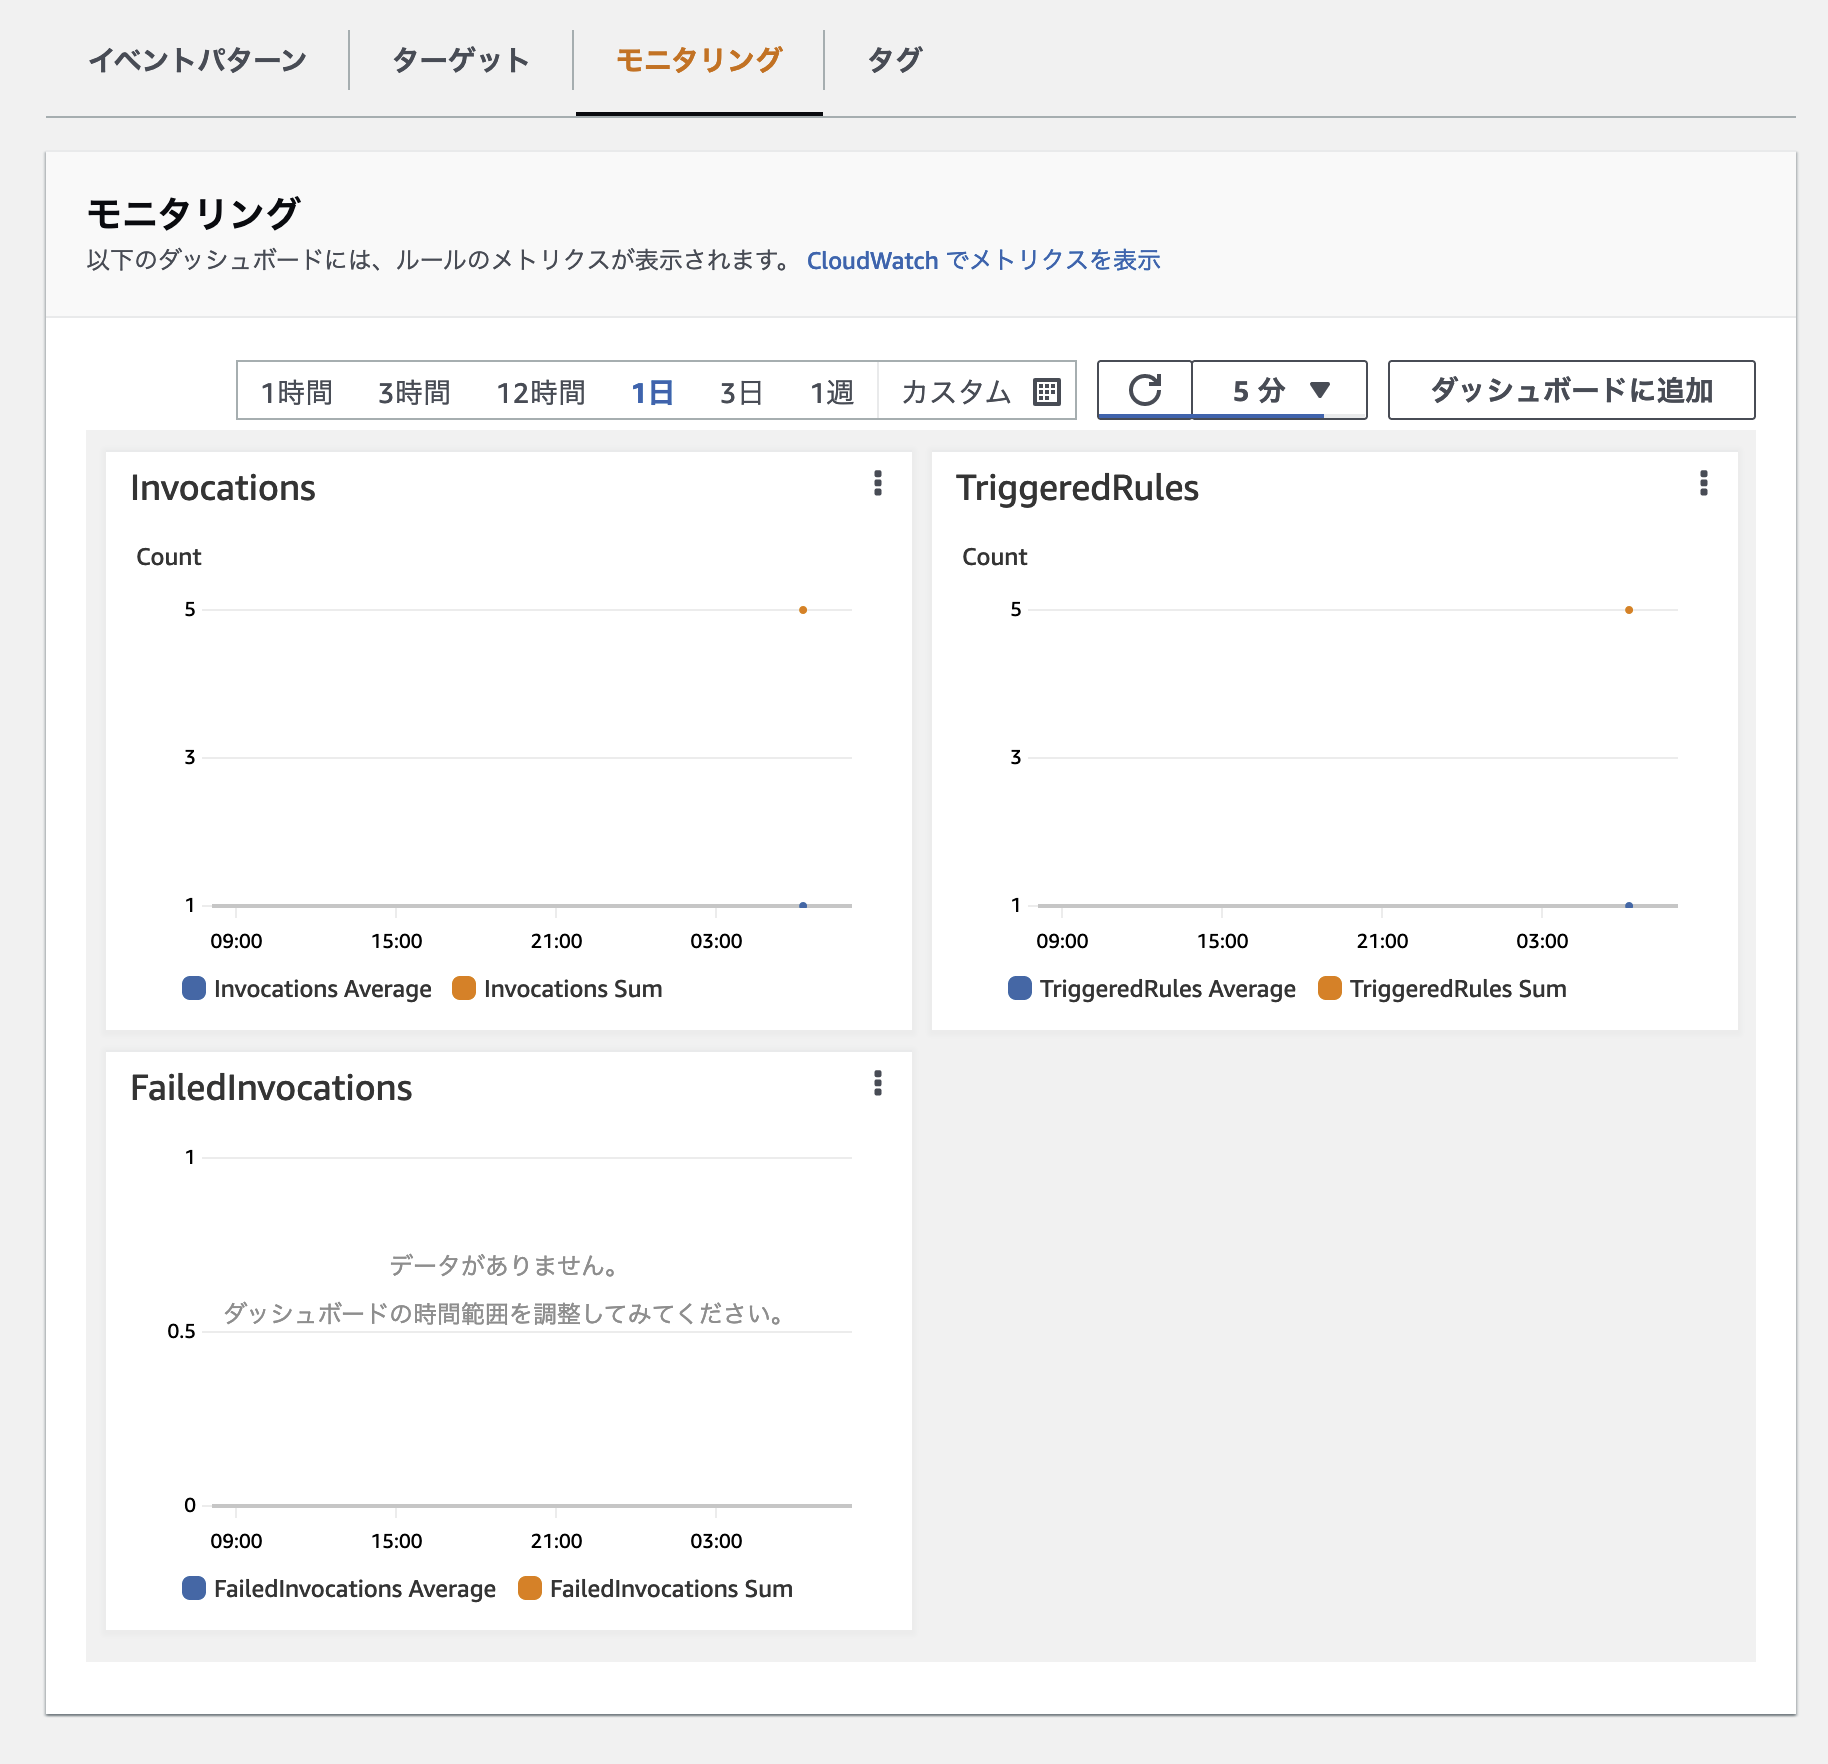Open the TriggeredRules chart options menu
The height and width of the screenshot is (1764, 1828).
tap(1702, 486)
